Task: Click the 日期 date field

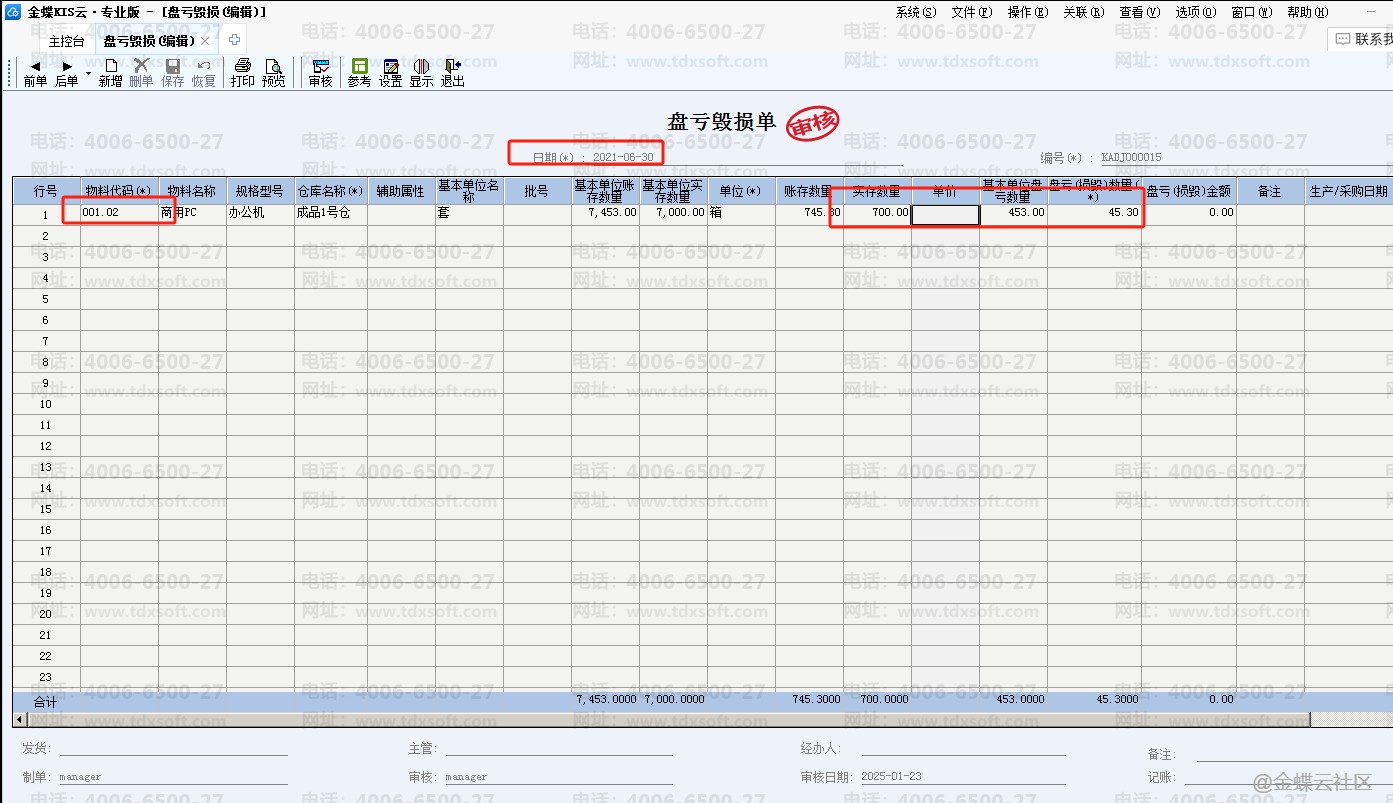Action: tap(624, 157)
